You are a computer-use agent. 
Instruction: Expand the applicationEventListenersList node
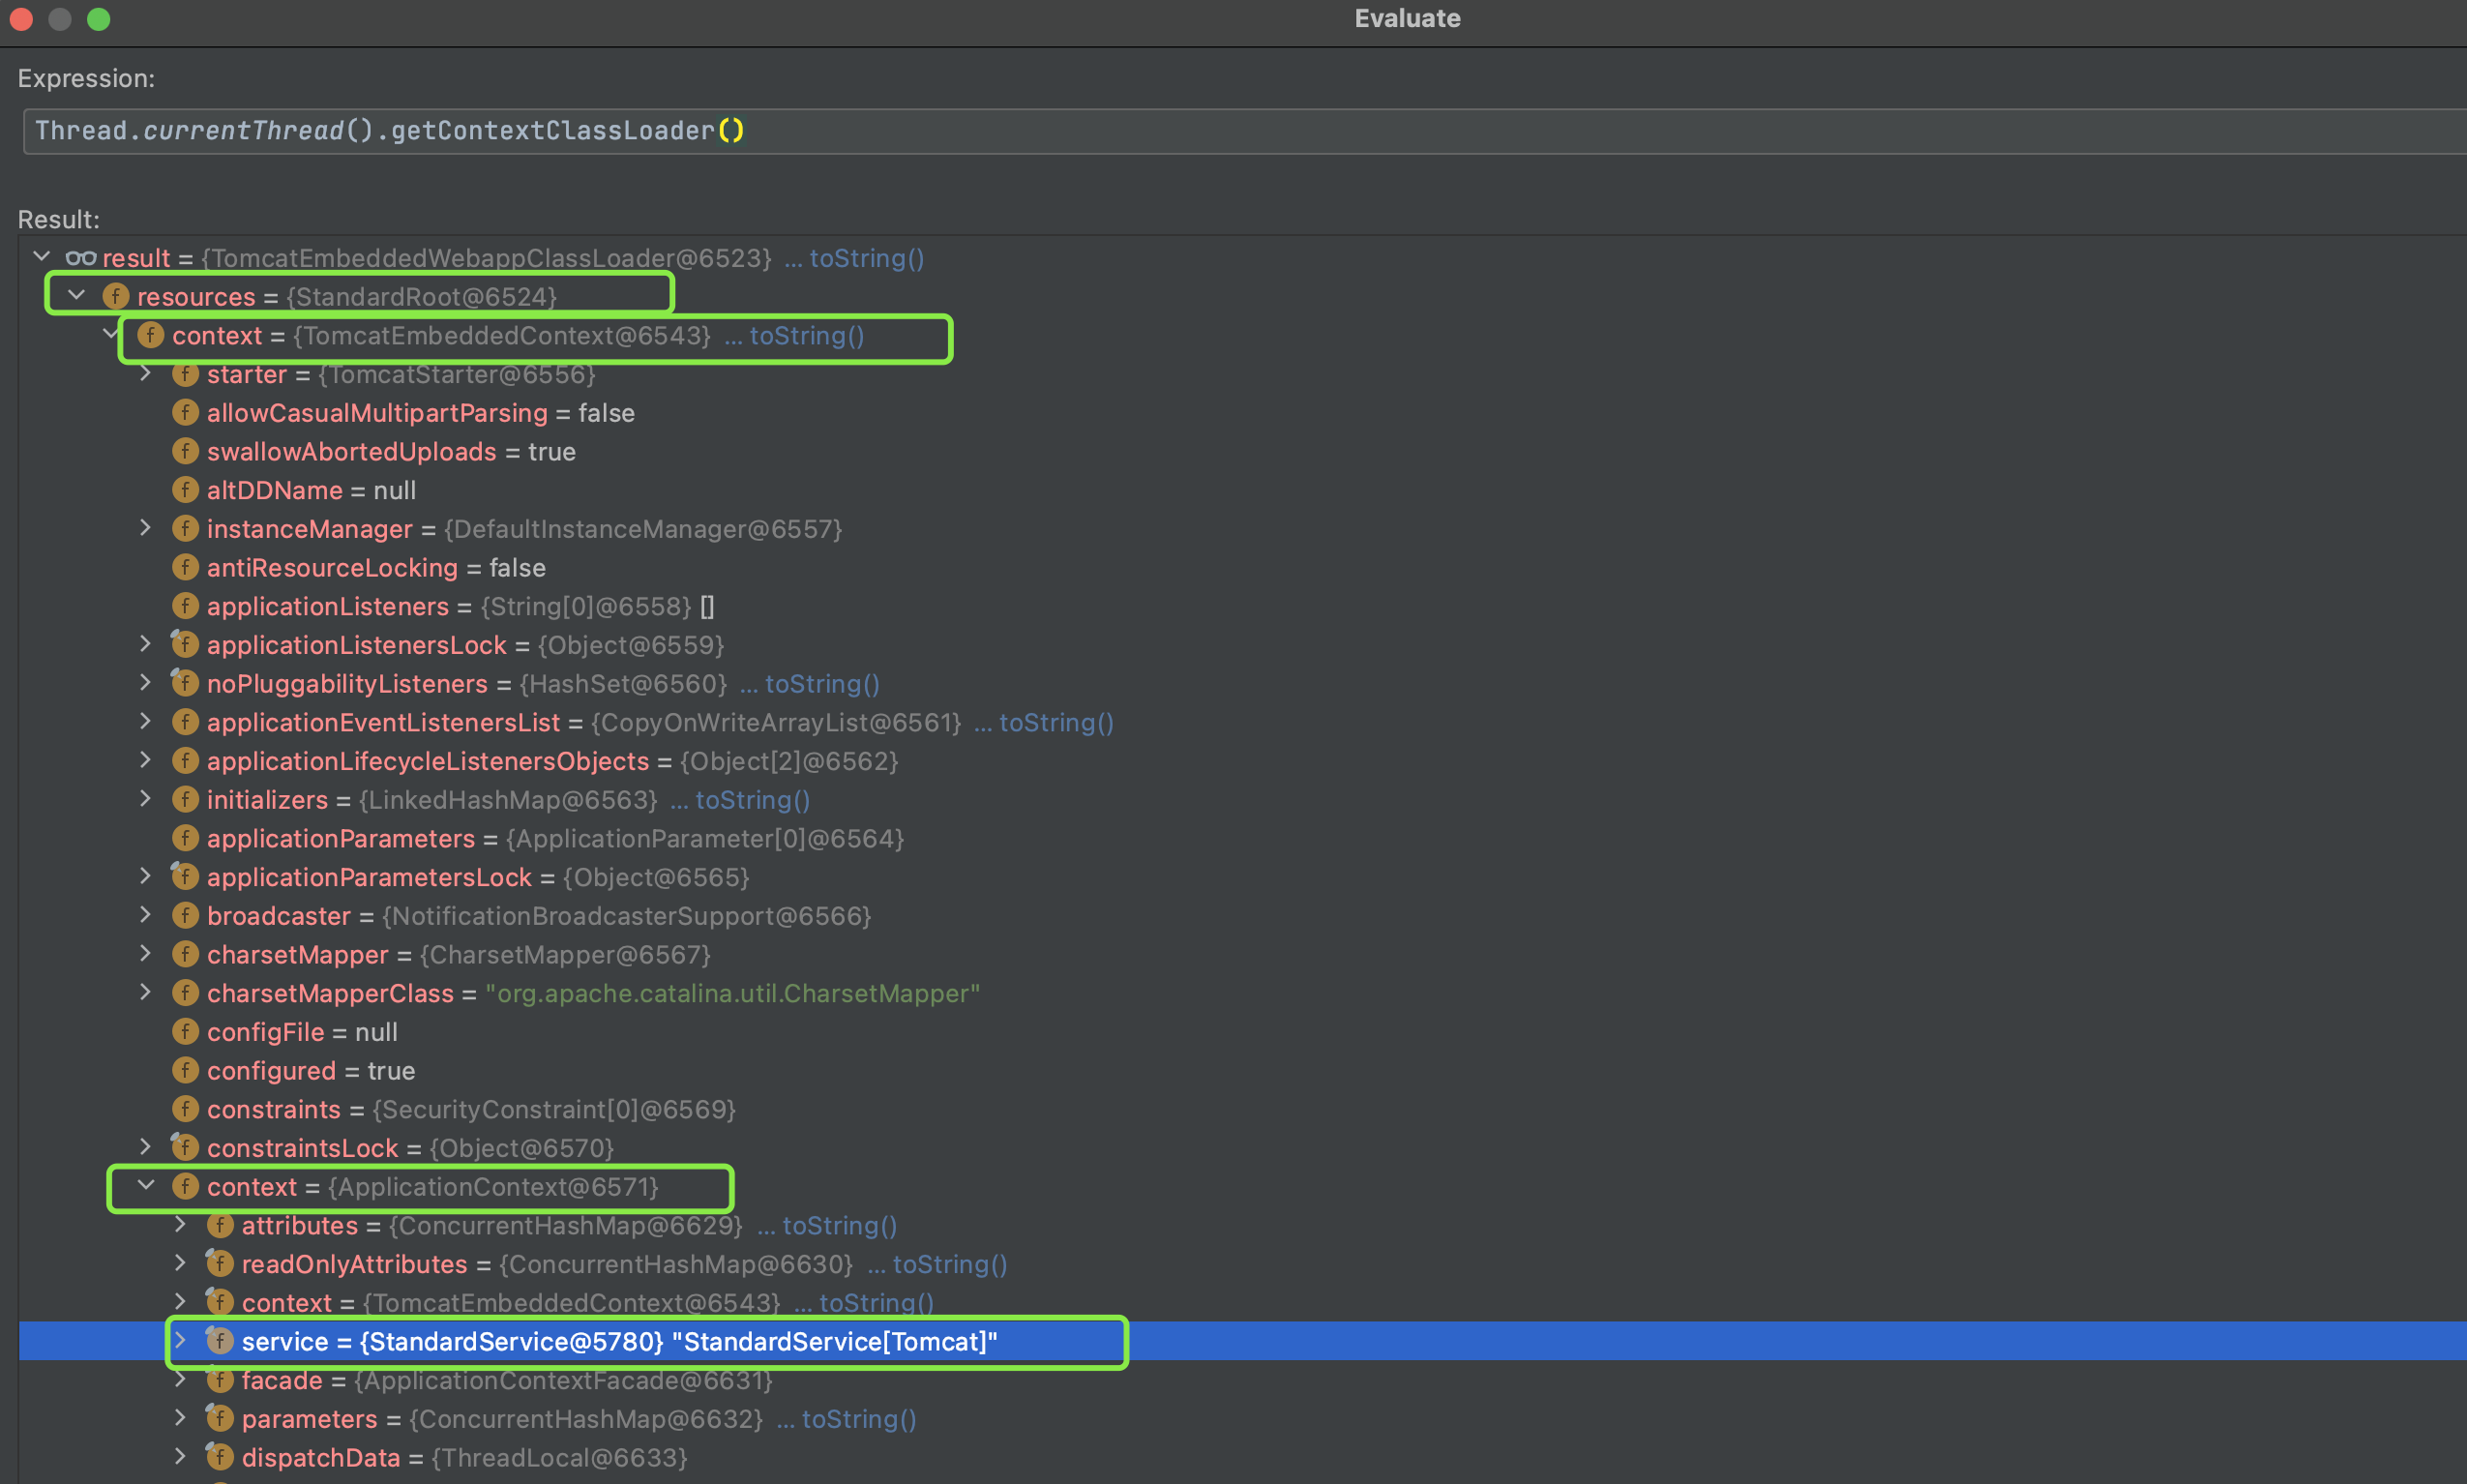(x=146, y=721)
